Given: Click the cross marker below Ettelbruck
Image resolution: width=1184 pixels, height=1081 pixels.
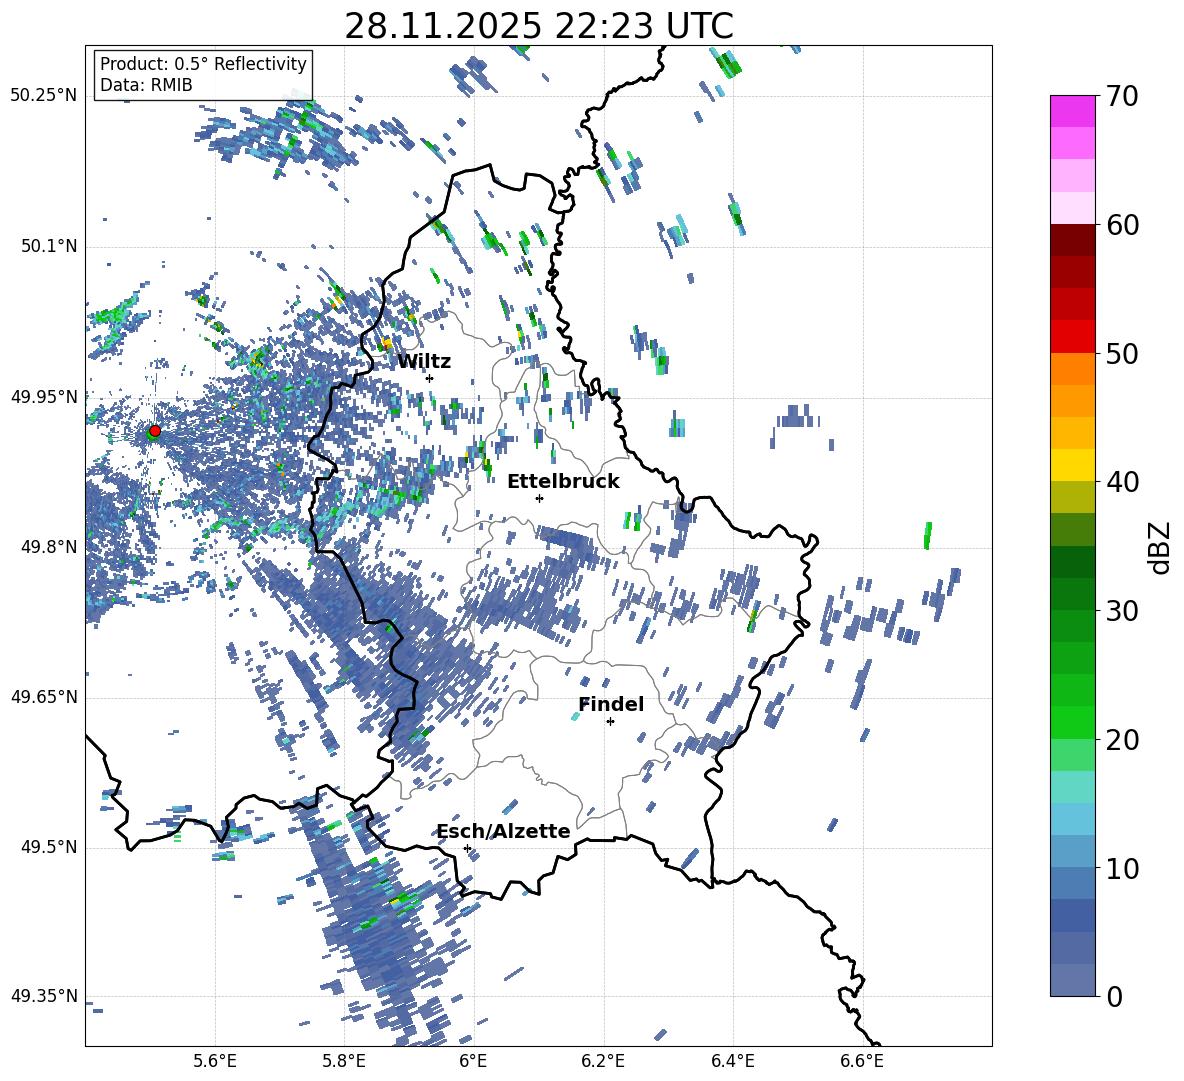Looking at the screenshot, I should pos(539,498).
